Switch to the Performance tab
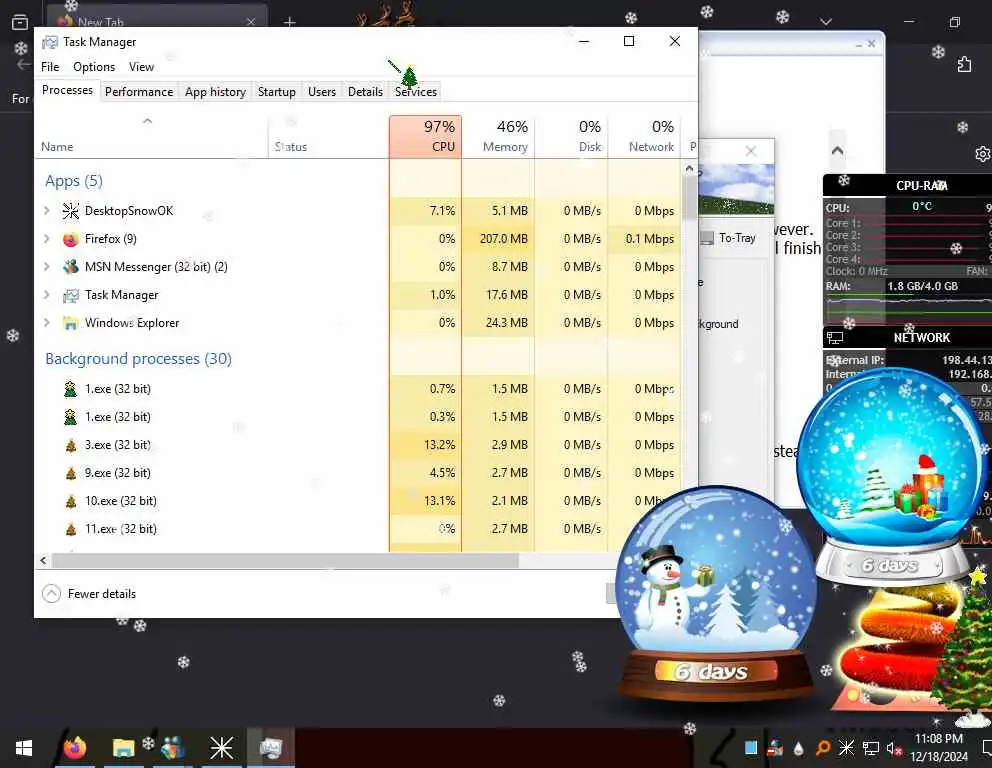 [x=139, y=92]
